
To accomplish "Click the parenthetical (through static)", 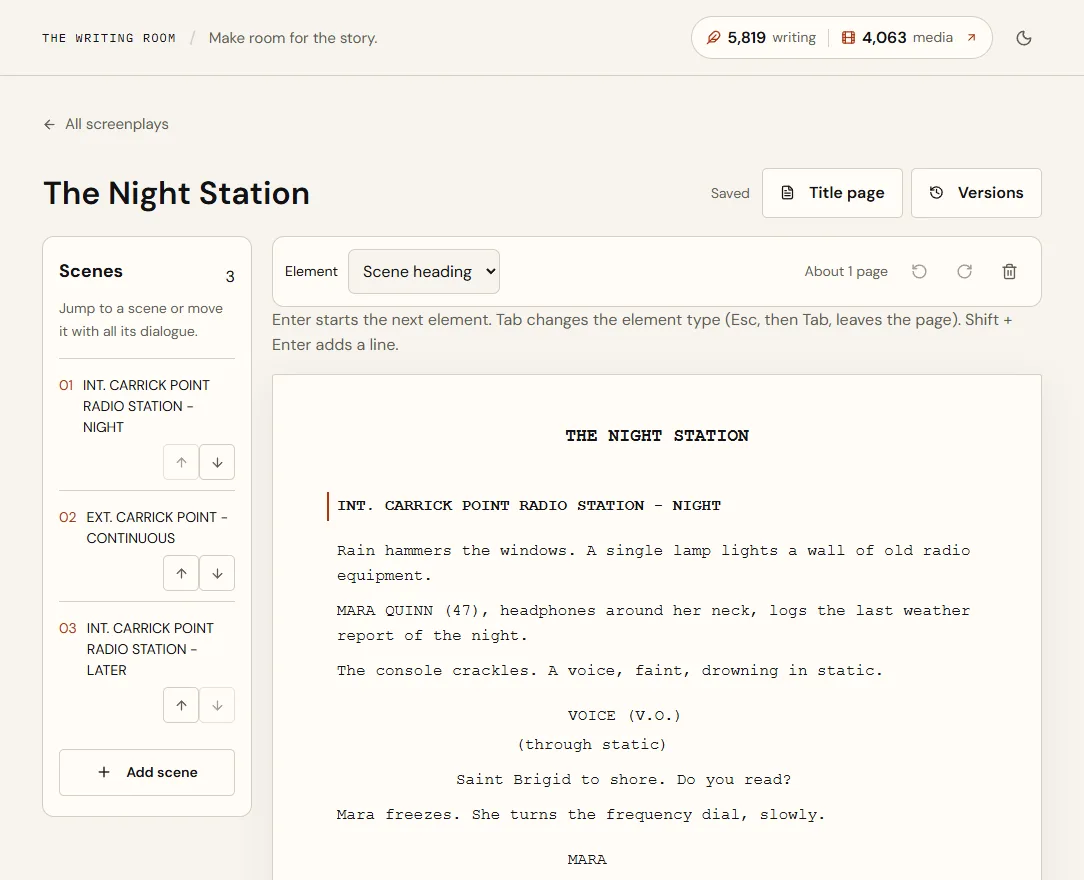I will coord(592,745).
